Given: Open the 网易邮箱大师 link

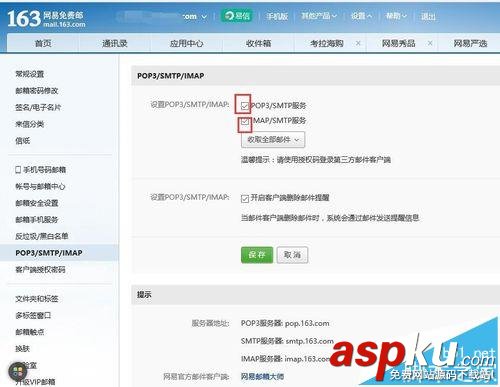Looking at the screenshot, I should 262,377.
